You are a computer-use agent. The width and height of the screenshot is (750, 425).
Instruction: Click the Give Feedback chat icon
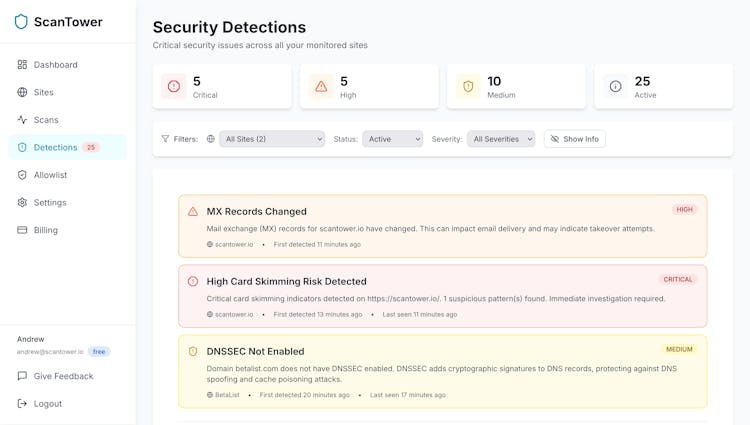[x=22, y=376]
